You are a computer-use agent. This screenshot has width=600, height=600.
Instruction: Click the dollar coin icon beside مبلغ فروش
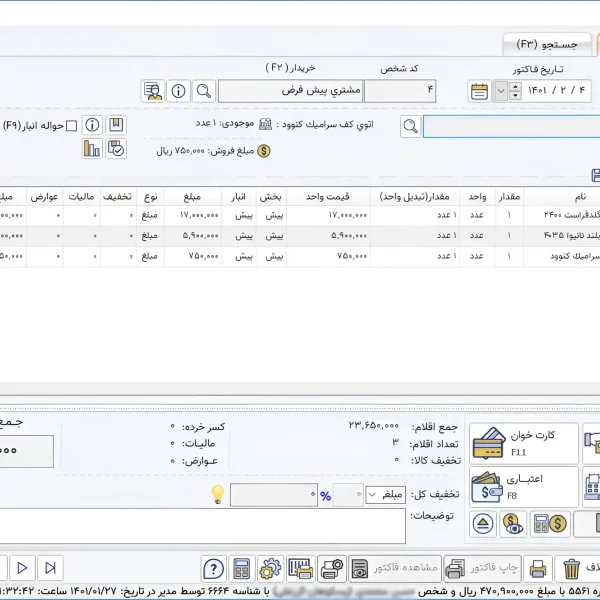[264, 151]
